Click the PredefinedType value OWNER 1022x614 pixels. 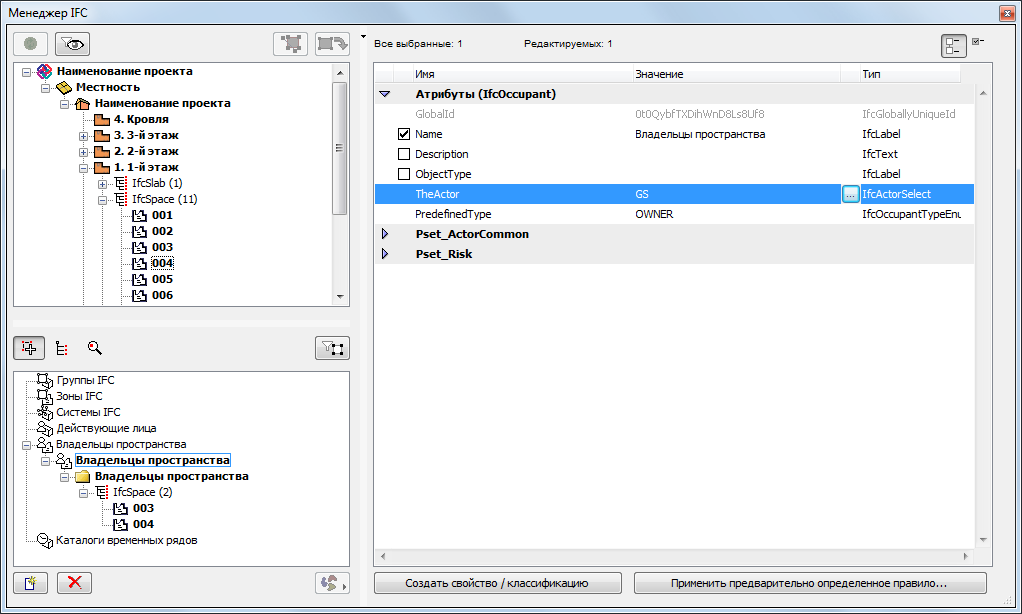point(654,214)
